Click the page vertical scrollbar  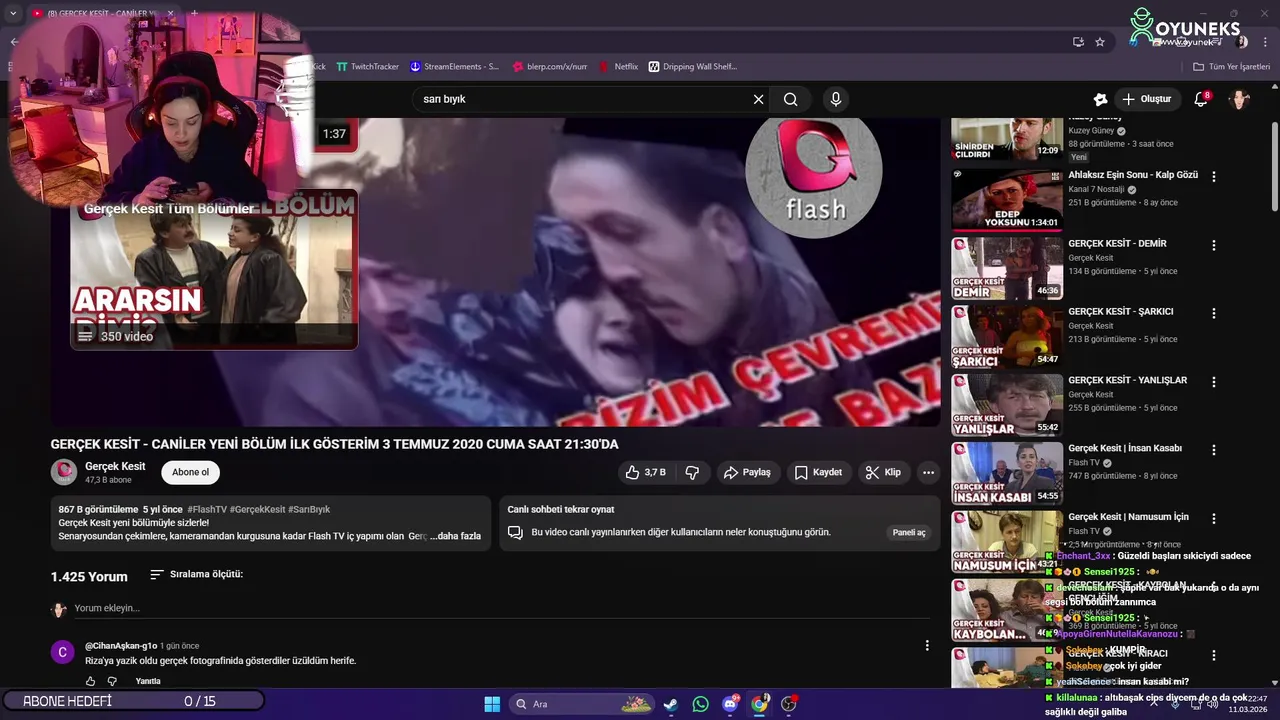click(x=1274, y=165)
